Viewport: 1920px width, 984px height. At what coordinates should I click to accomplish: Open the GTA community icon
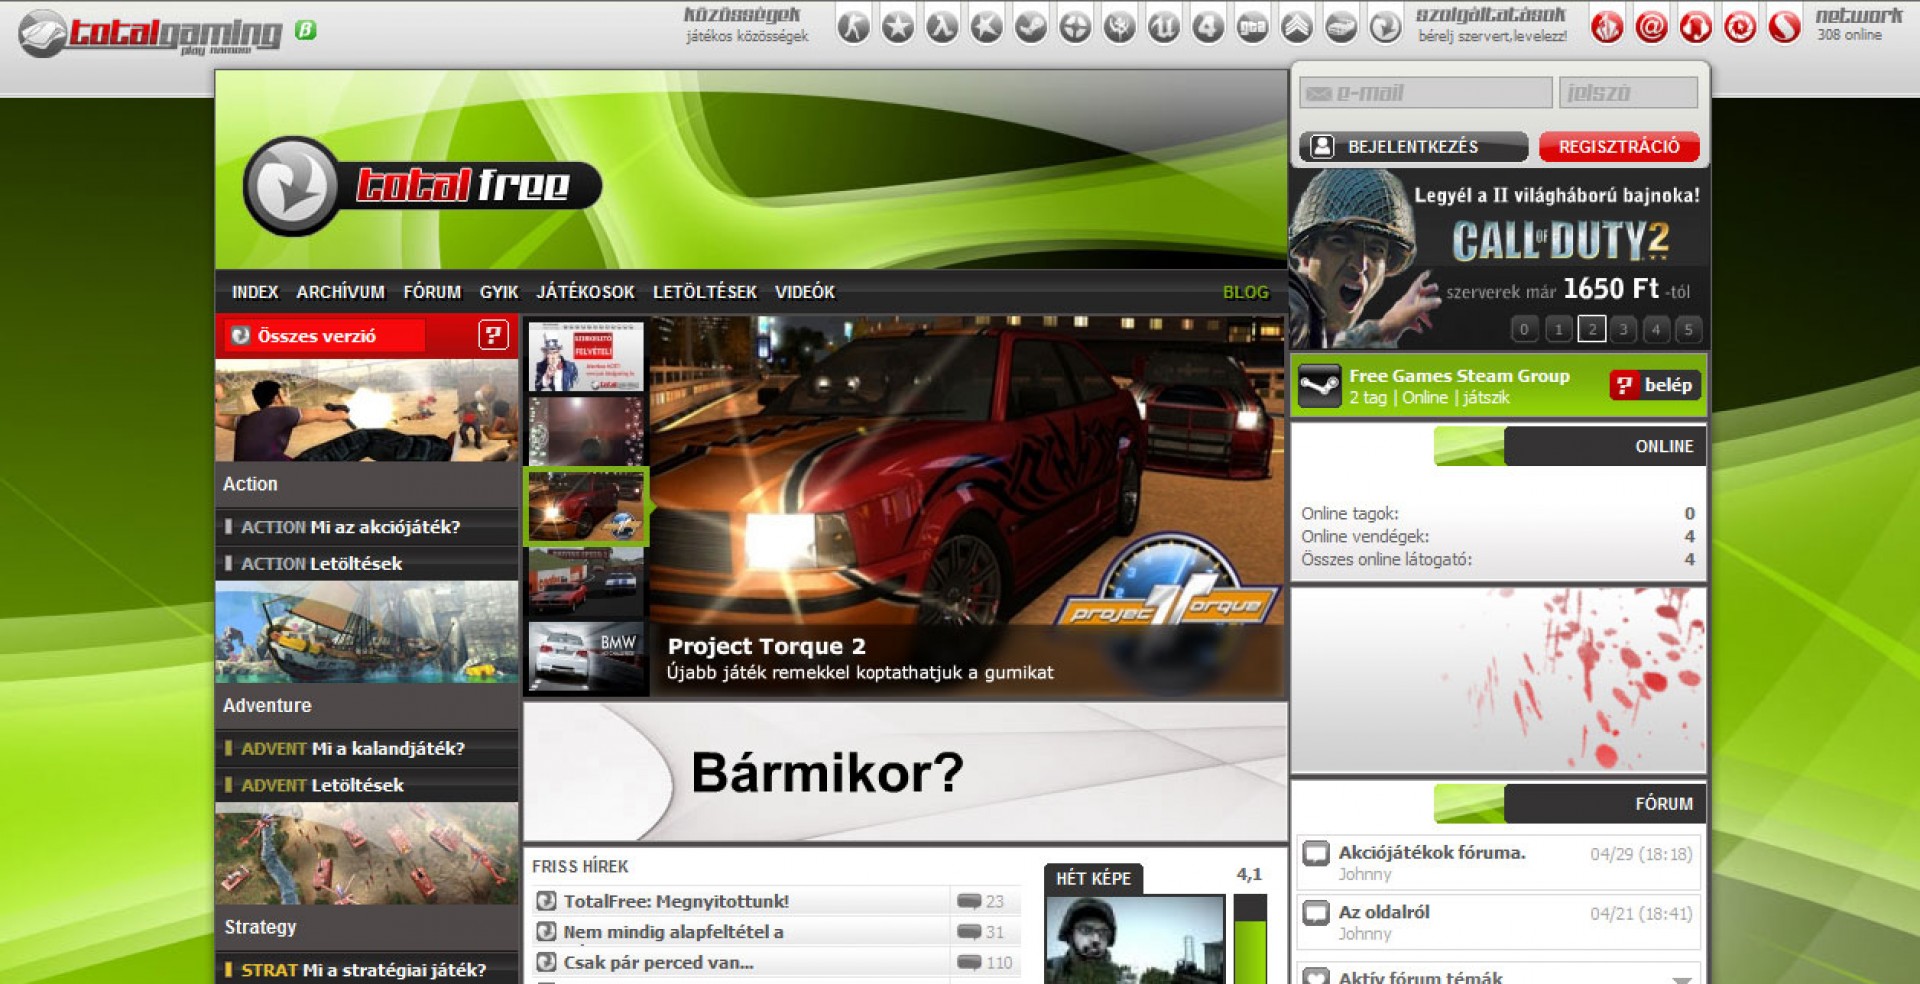point(1252,27)
